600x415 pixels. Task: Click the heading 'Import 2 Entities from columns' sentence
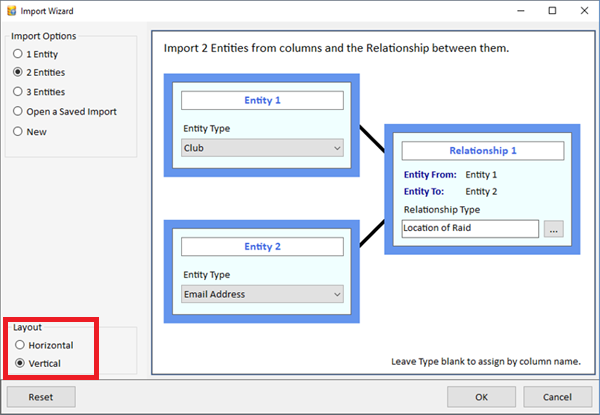coord(336,48)
